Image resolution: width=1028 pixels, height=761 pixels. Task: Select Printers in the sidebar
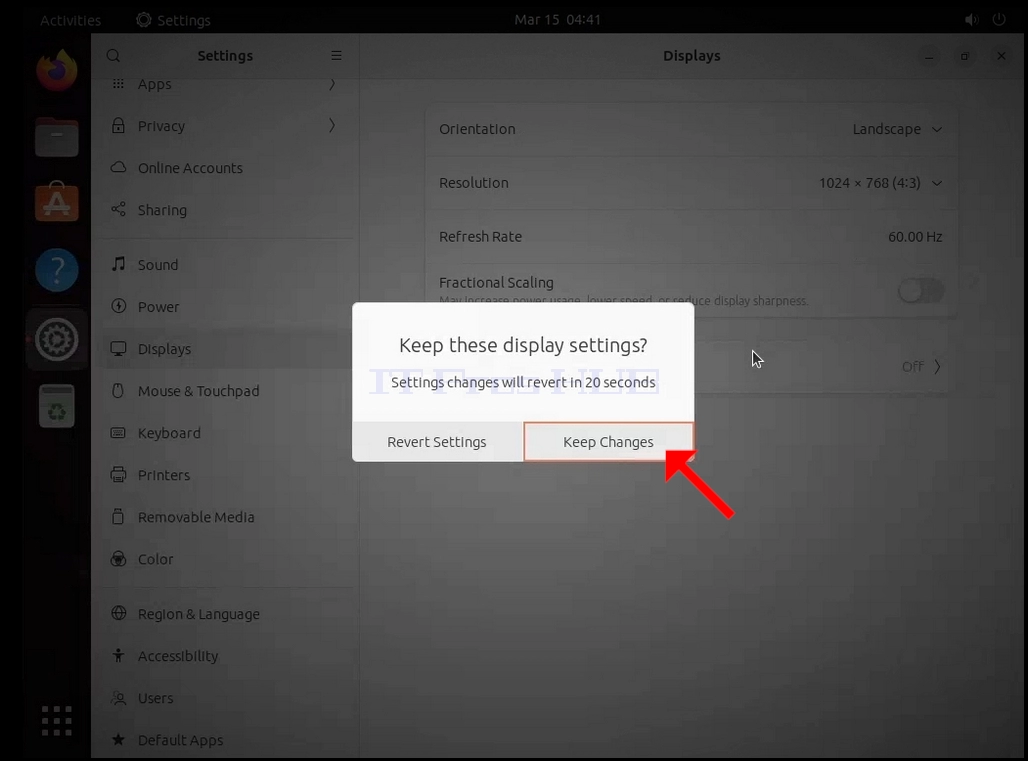point(227,475)
